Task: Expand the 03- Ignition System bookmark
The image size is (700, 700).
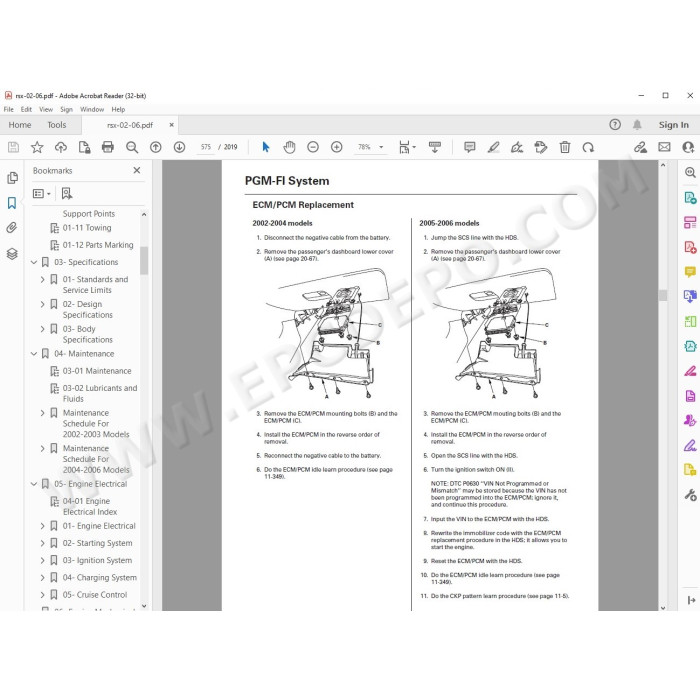Action: click(x=42, y=560)
